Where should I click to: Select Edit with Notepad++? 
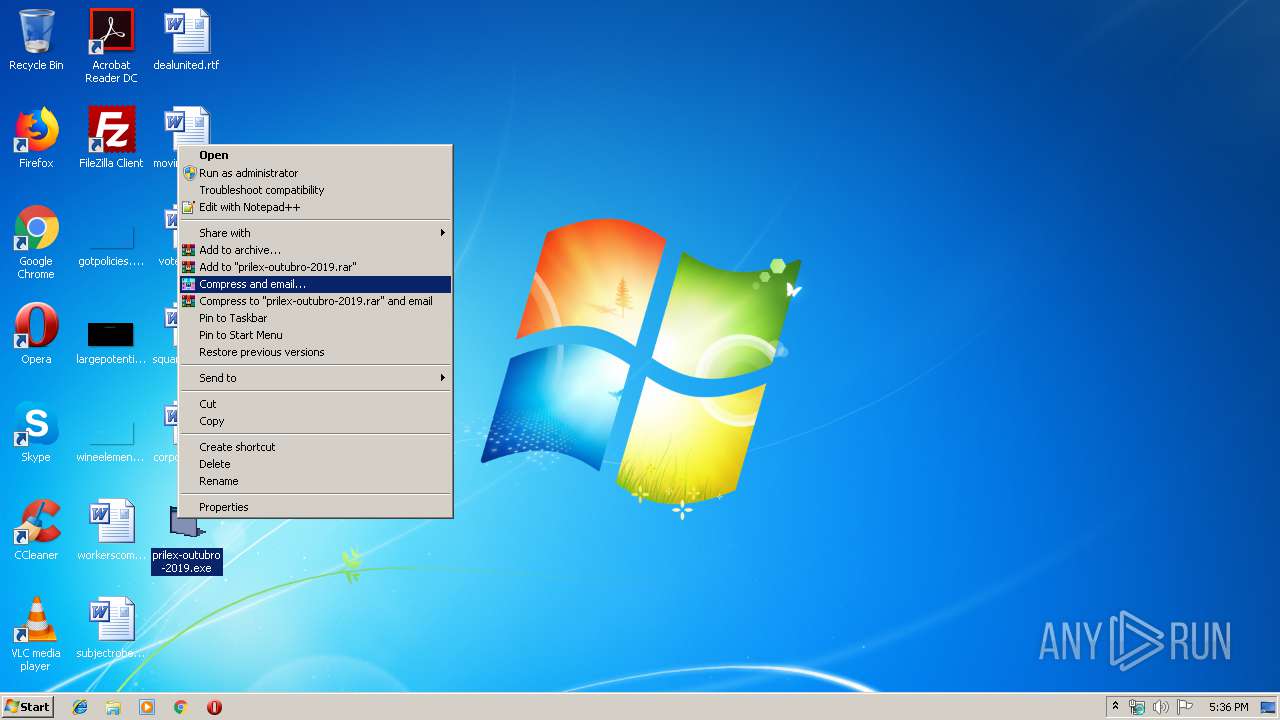click(x=315, y=207)
